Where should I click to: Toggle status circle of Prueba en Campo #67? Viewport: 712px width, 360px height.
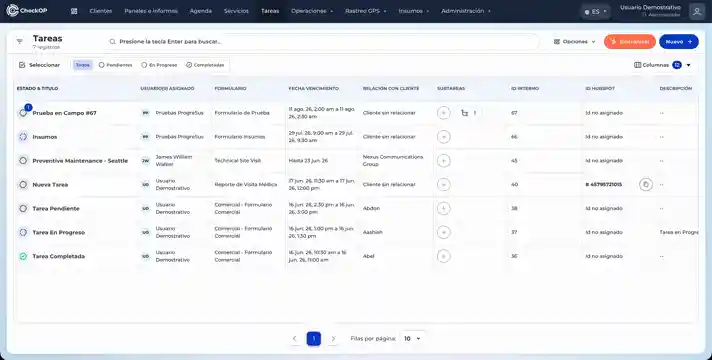pyautogui.click(x=23, y=113)
